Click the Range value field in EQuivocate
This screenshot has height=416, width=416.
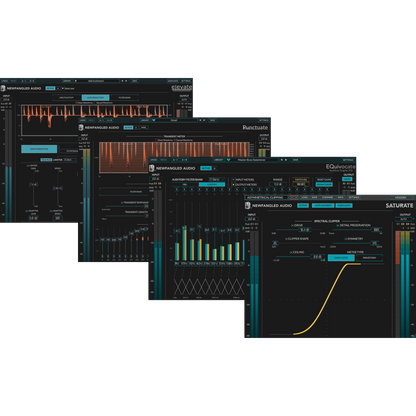[278, 184]
